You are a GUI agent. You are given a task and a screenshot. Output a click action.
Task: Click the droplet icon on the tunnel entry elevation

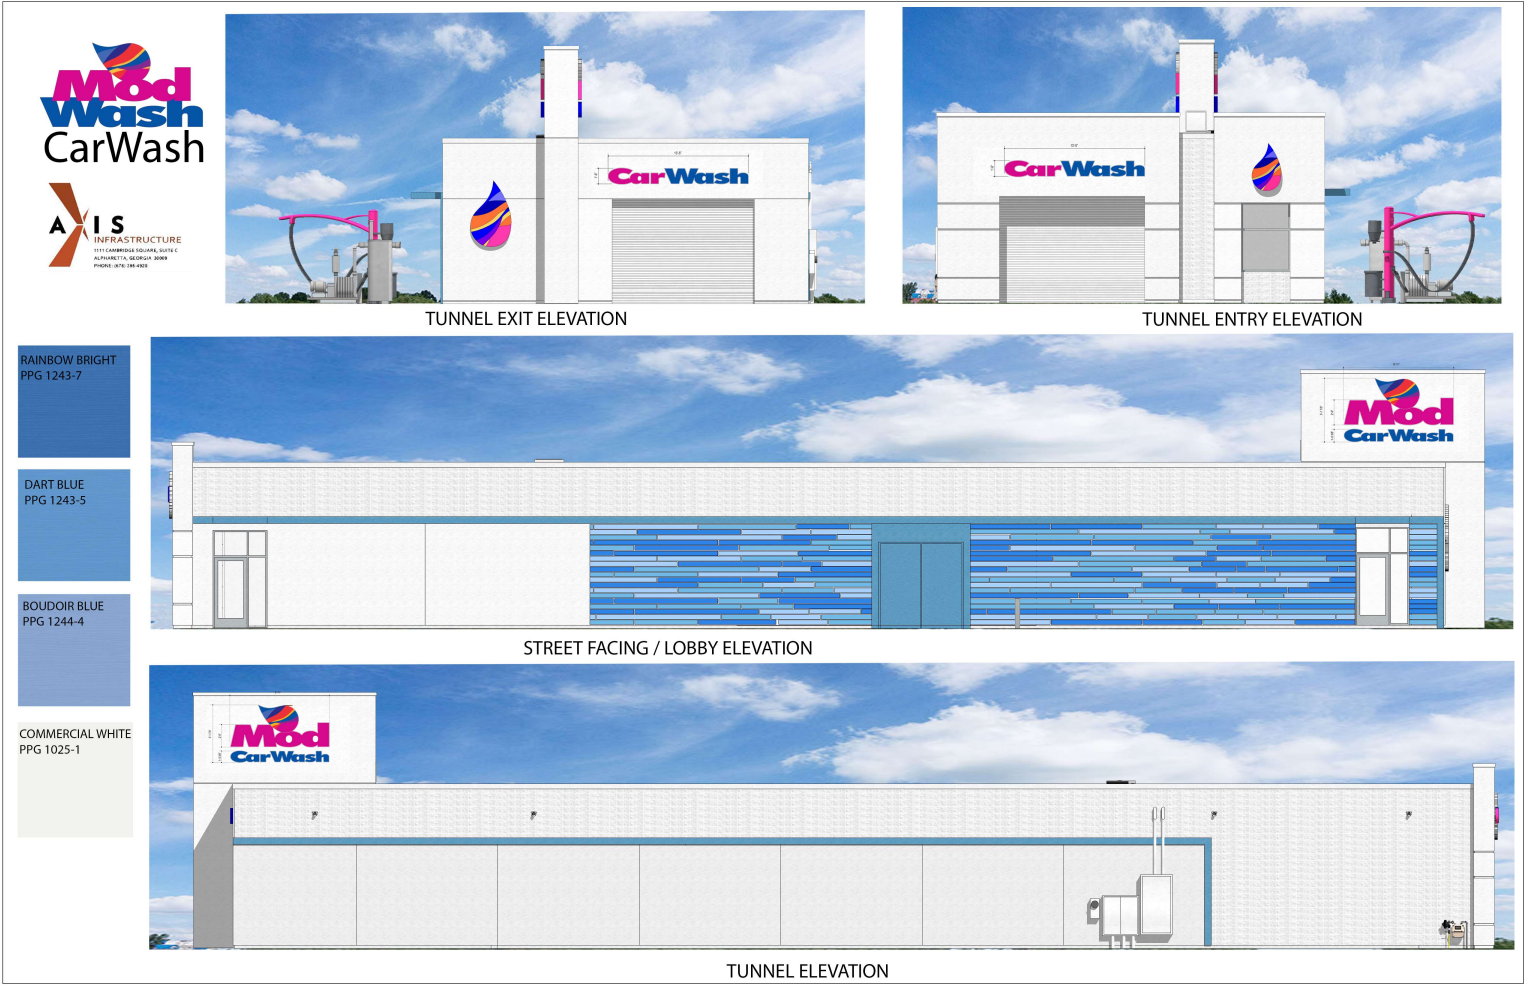coord(1267,169)
